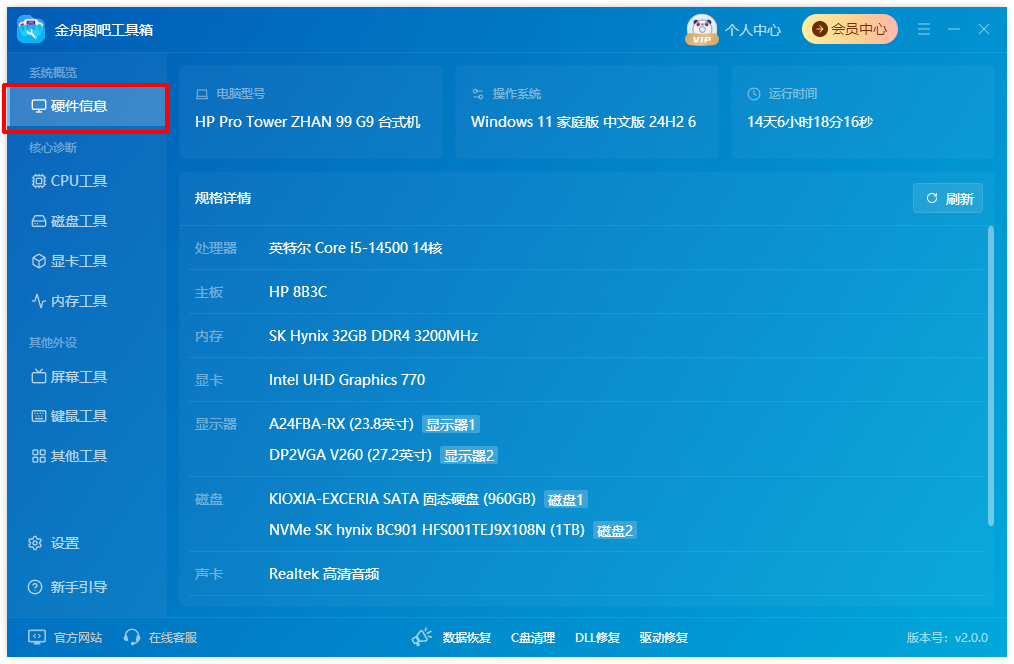
Task: Open 屏幕工具 in the sidebar
Action: [69, 377]
